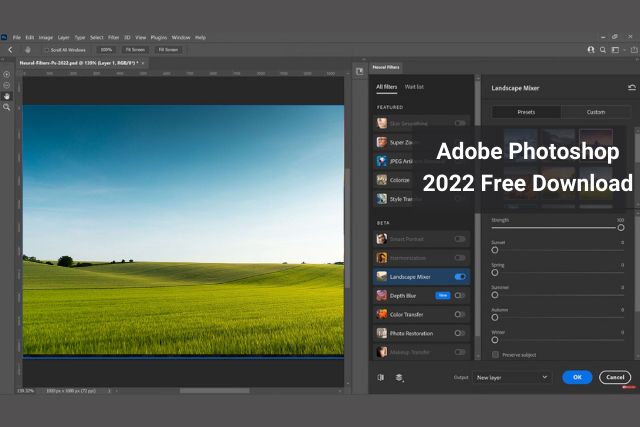
Task: Switch to the Custom tab
Action: [596, 112]
